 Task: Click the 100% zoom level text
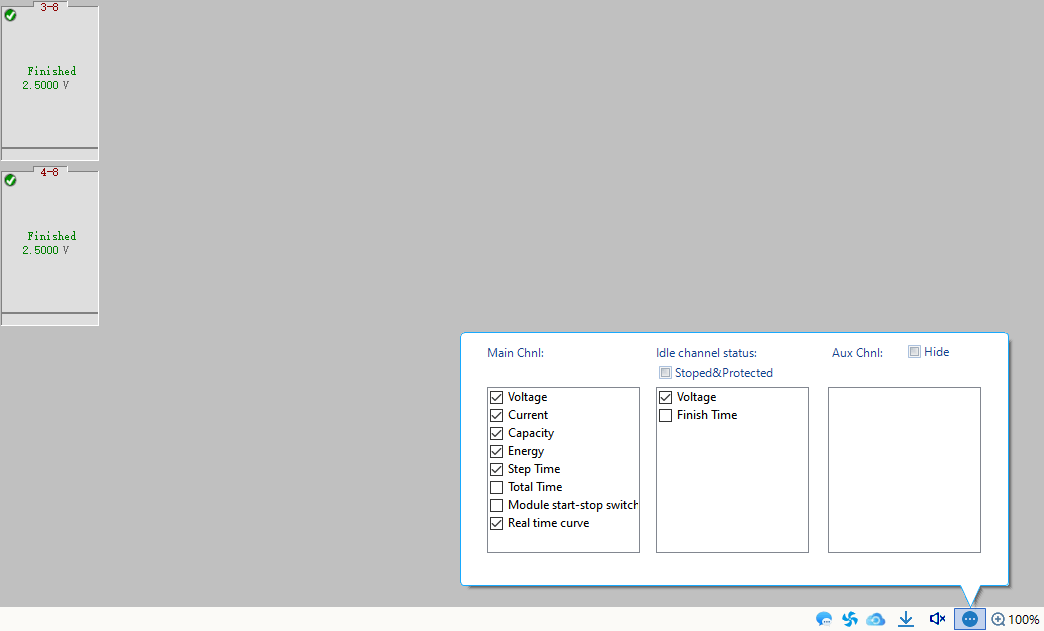(1023, 619)
